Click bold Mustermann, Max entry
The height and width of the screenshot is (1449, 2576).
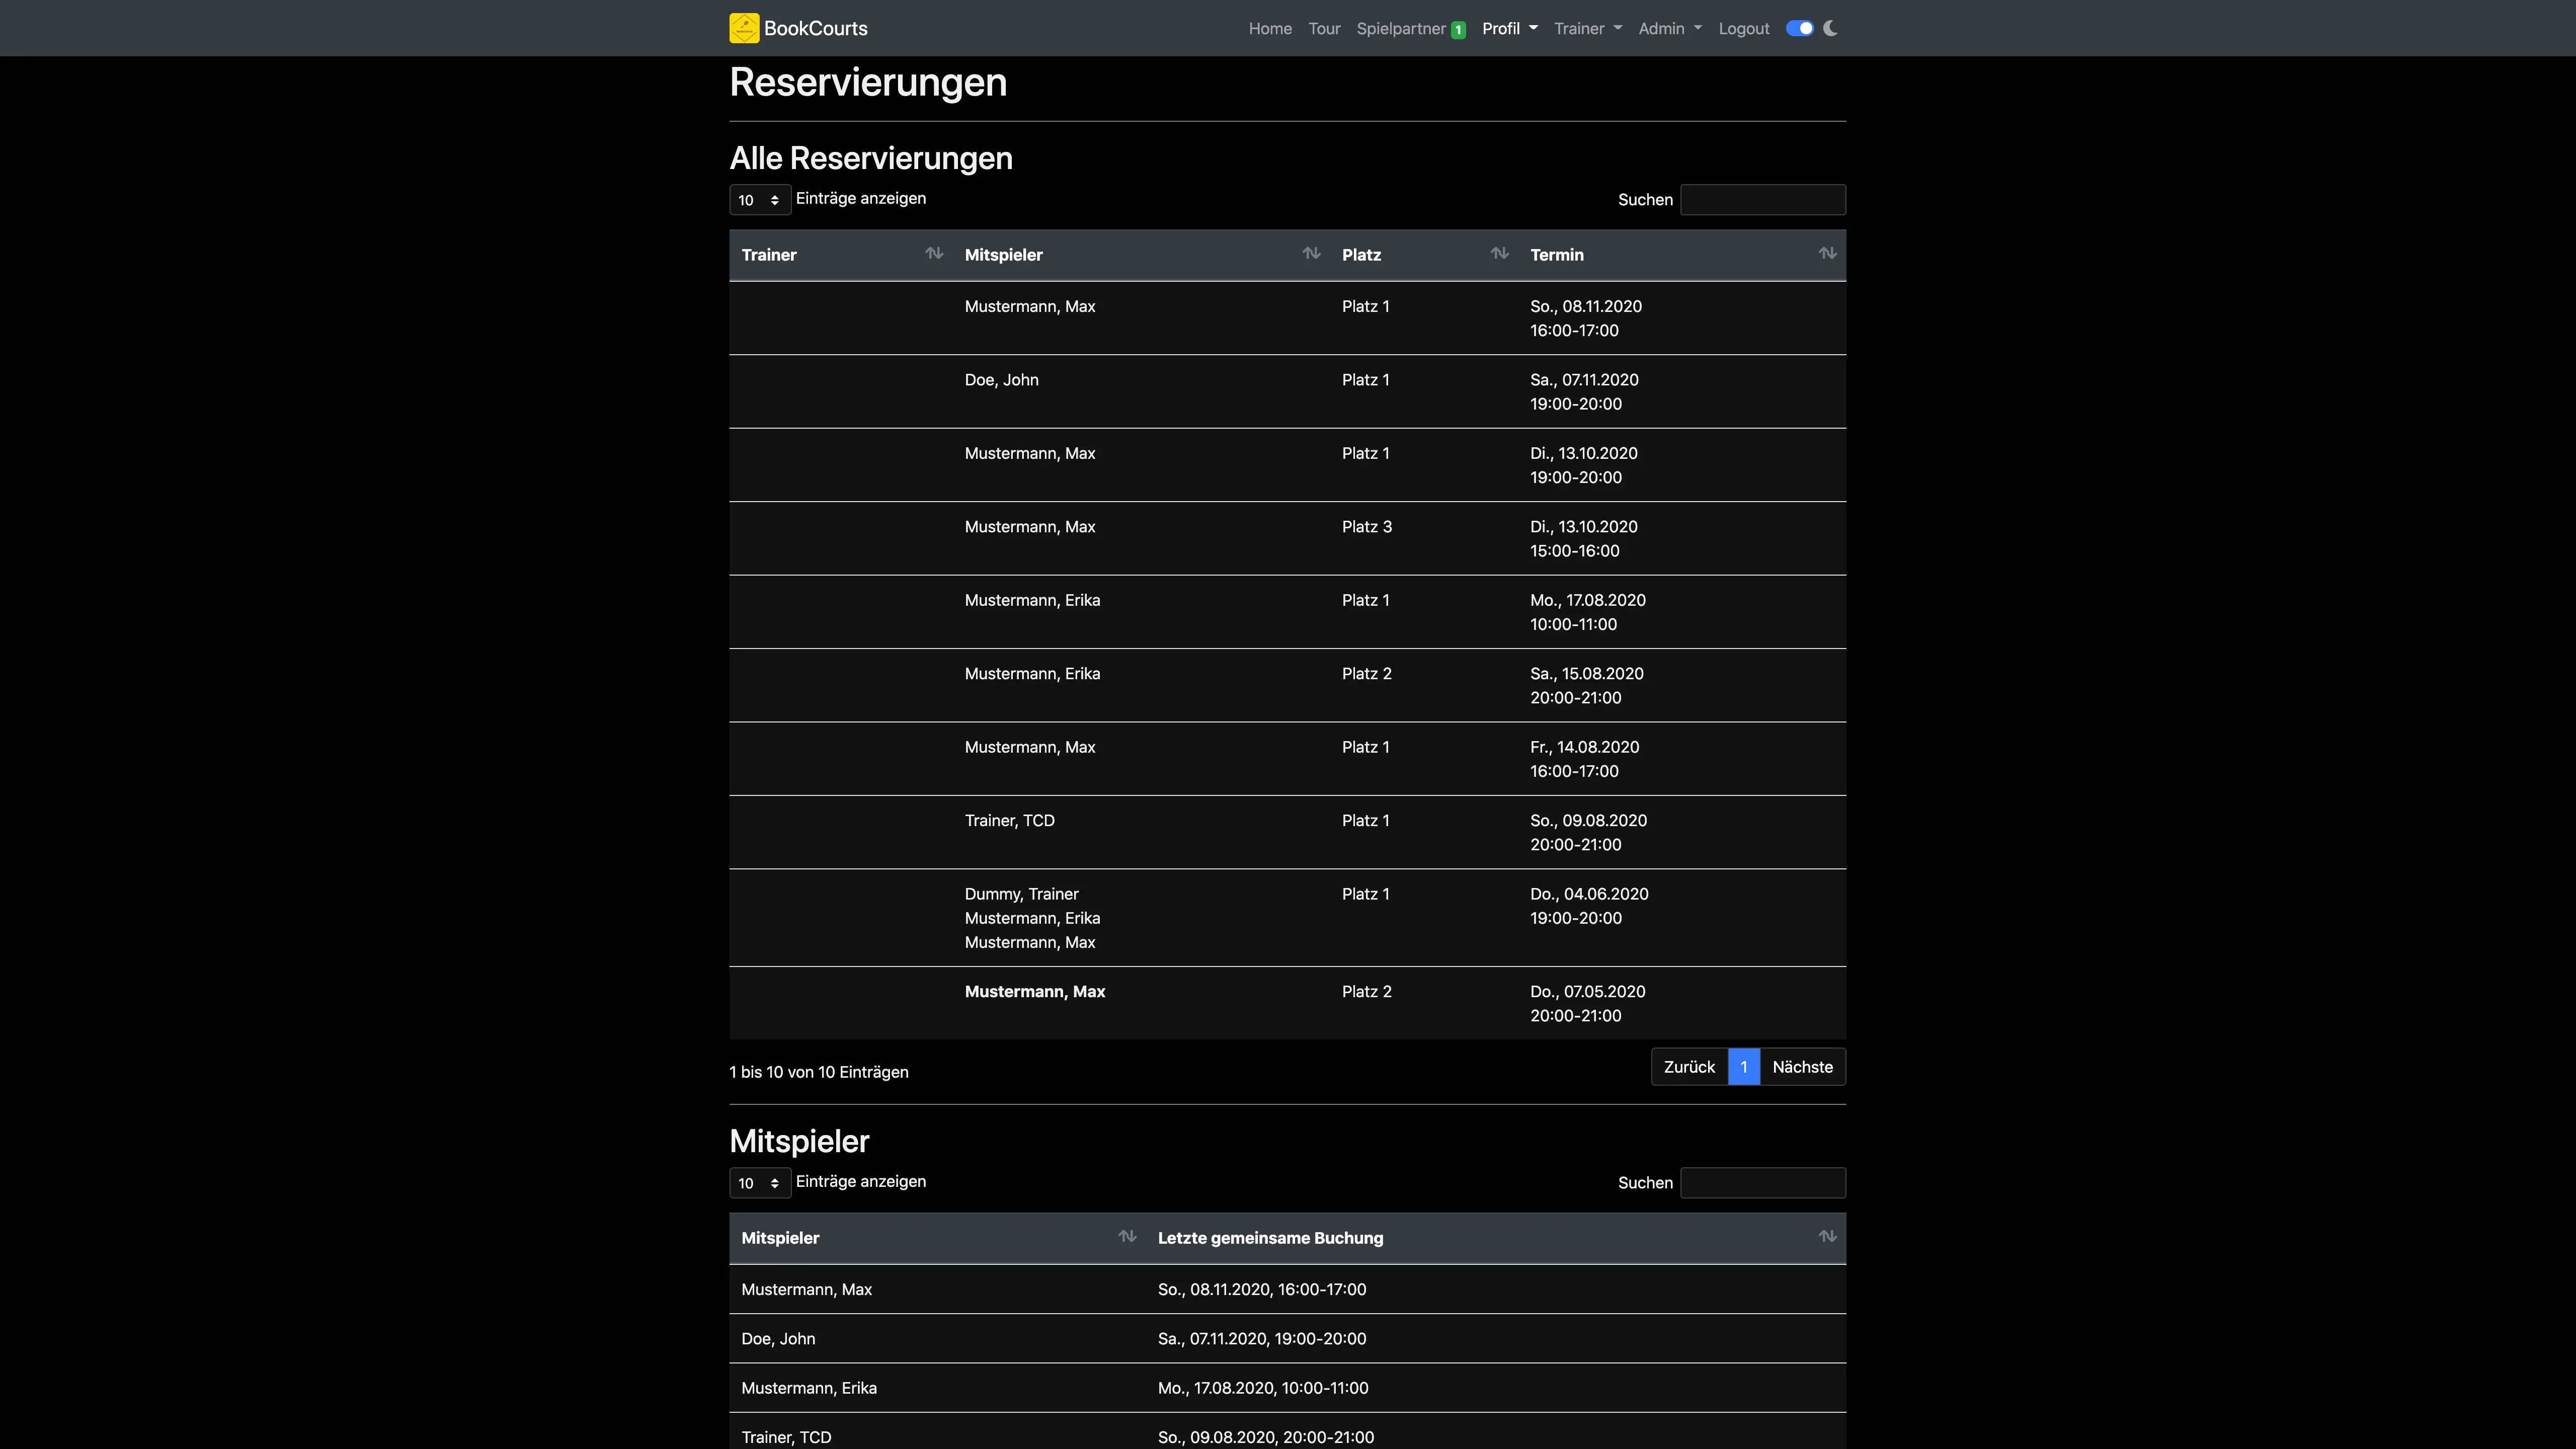1034,992
